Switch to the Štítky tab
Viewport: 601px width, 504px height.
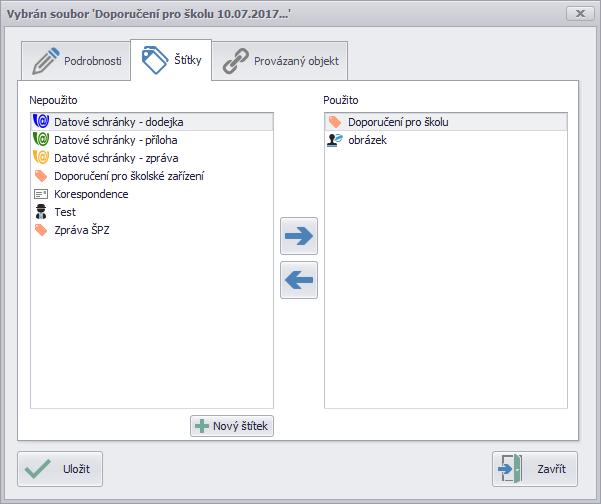(x=171, y=60)
